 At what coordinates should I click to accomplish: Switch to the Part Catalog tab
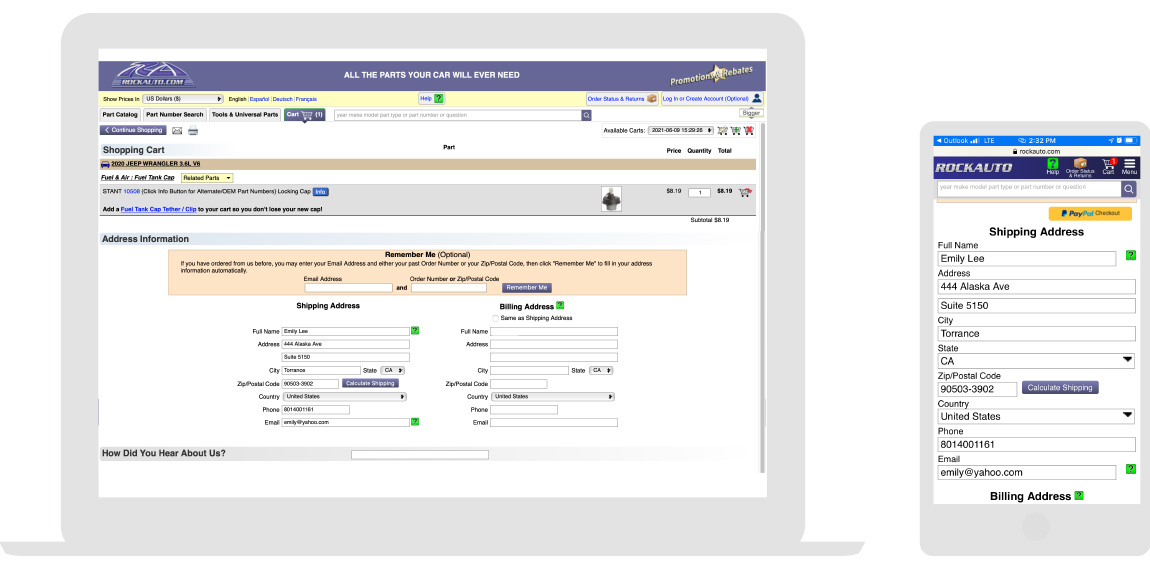tap(120, 114)
